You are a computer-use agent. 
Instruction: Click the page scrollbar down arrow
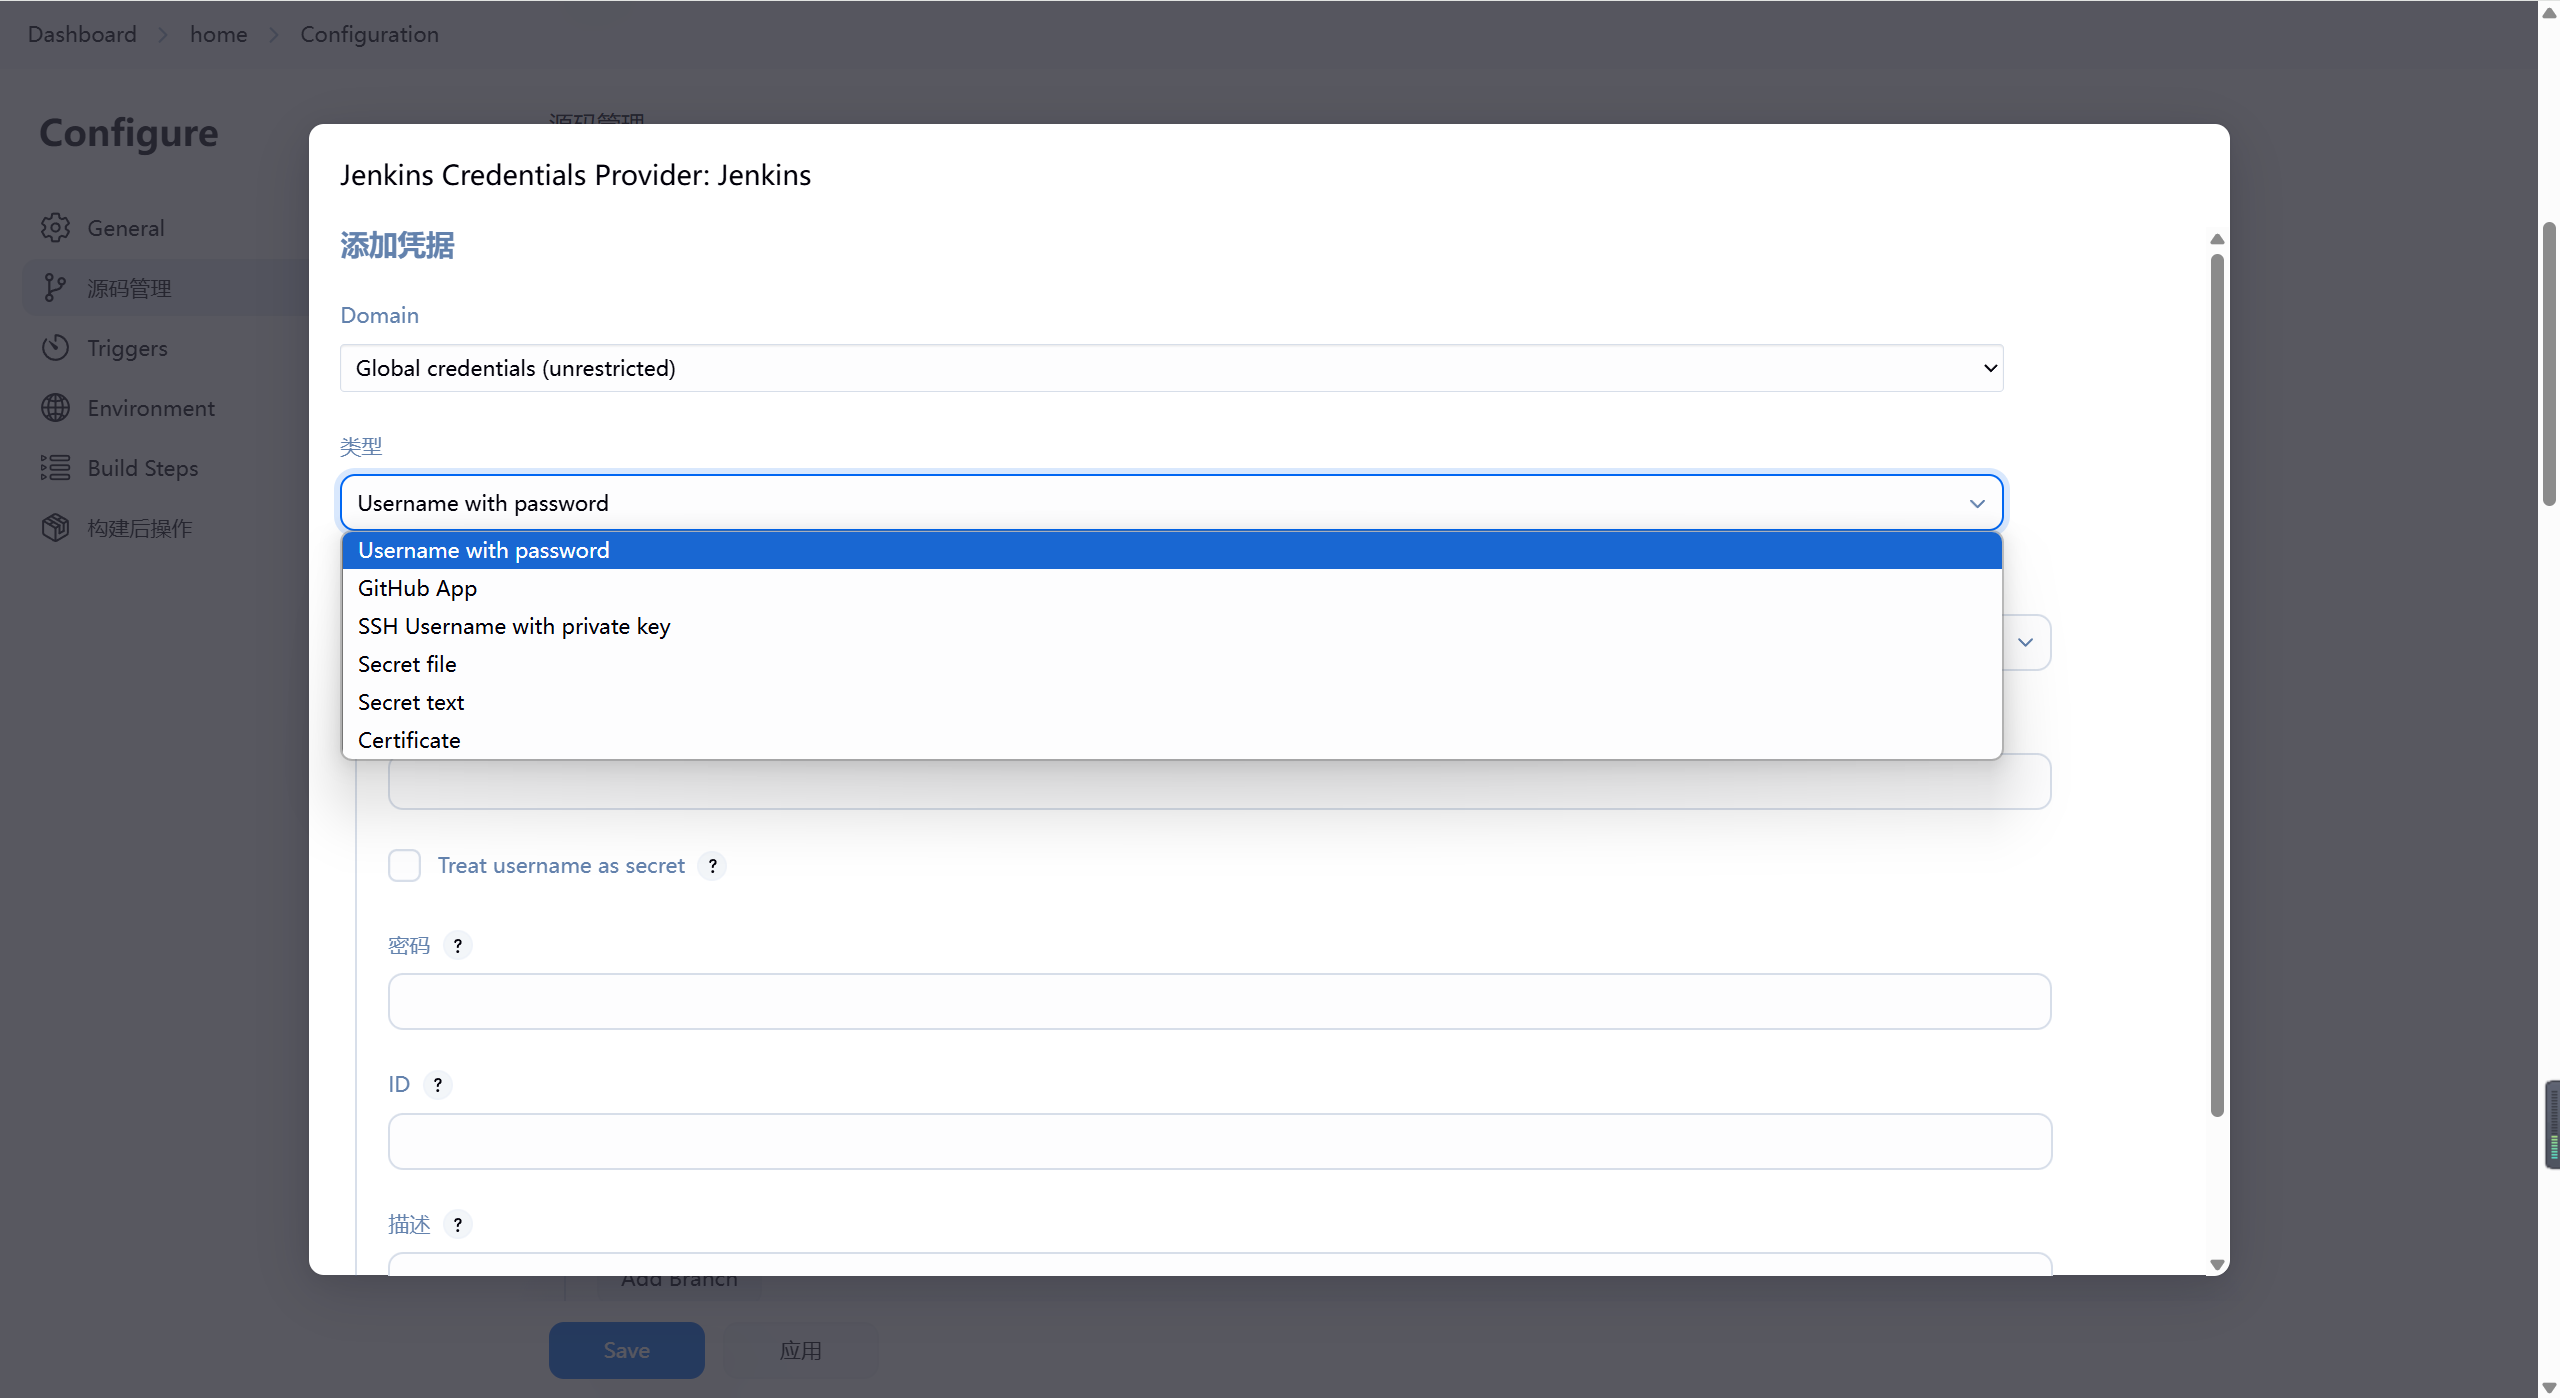[x=2549, y=1387]
